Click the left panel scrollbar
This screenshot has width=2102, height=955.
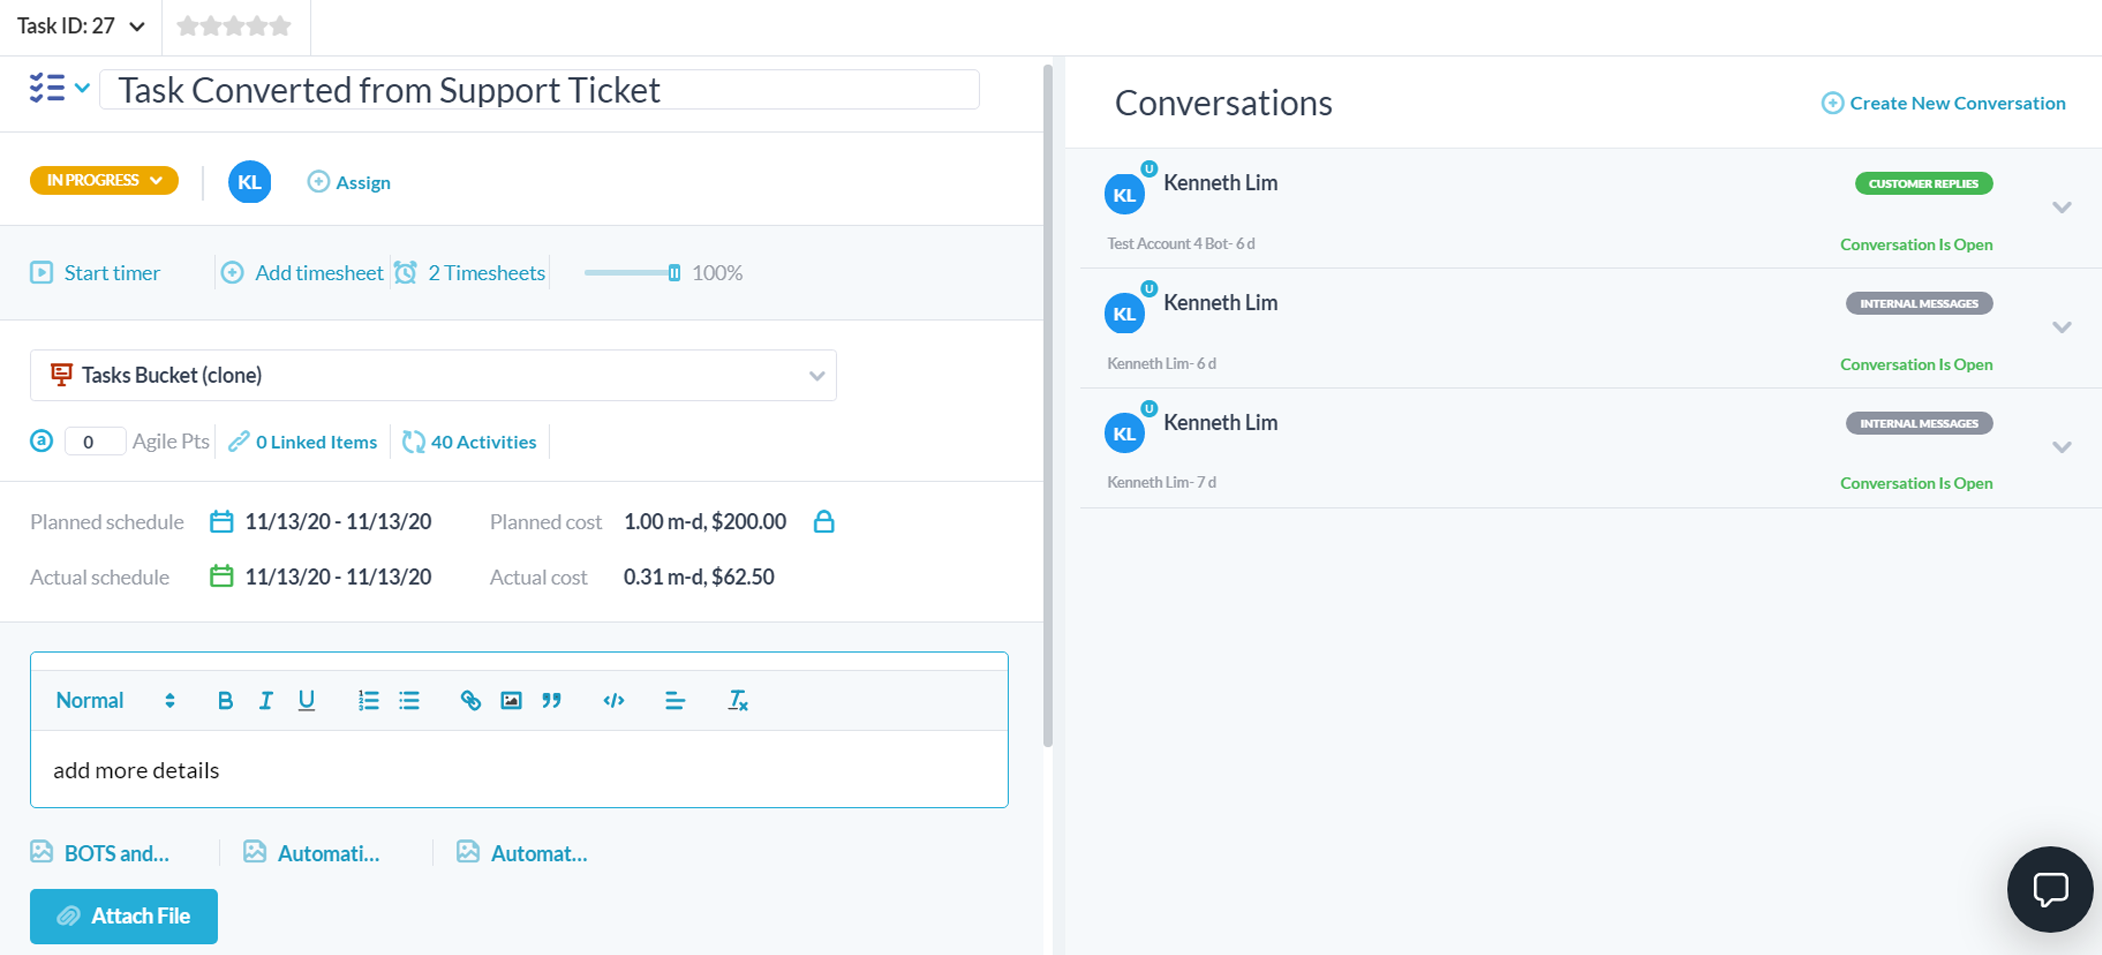coord(1047,406)
